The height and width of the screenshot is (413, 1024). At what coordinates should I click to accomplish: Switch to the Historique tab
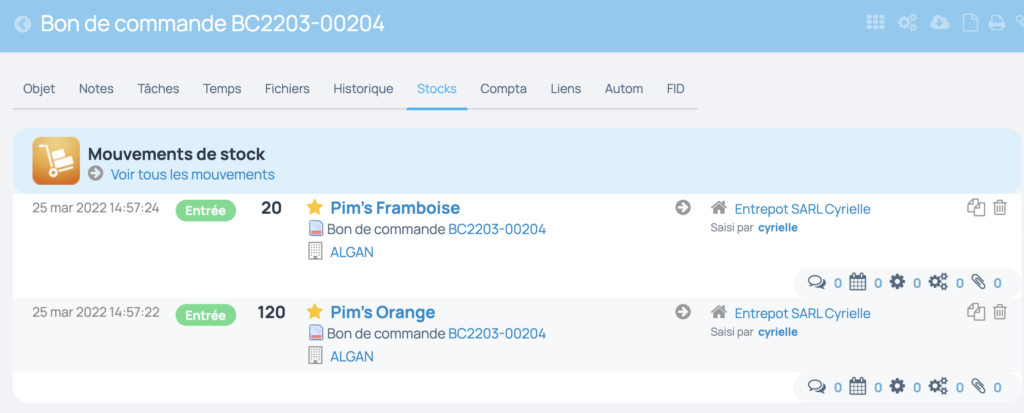coord(363,89)
